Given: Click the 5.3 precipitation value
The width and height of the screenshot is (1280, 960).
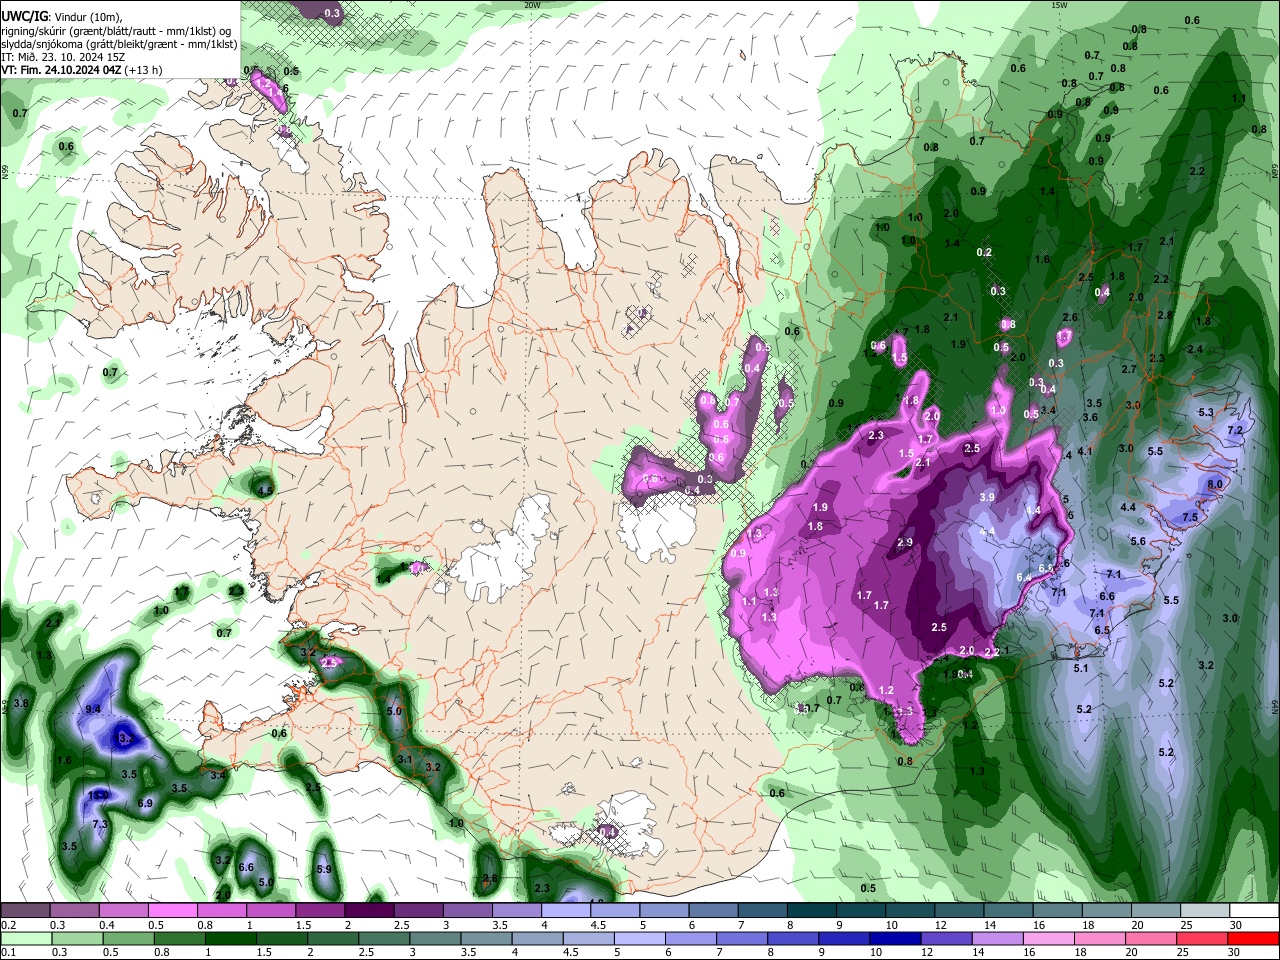Looking at the screenshot, I should [1206, 412].
